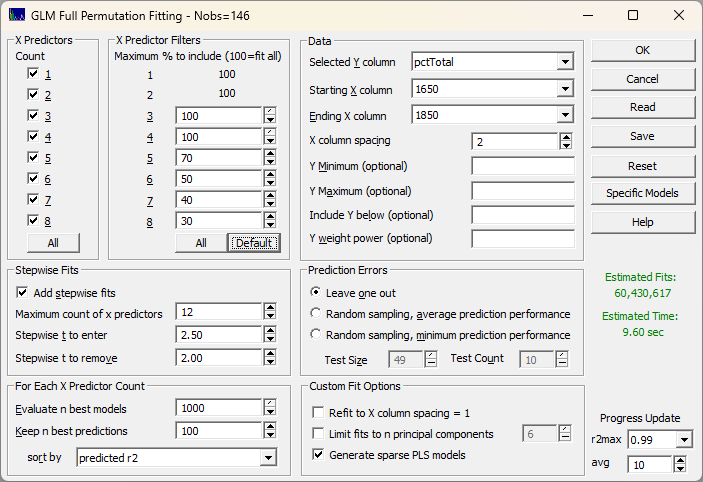Screen dimensions: 703x482
Task: Increase X column spacing with up arrow
Action: [566, 137]
